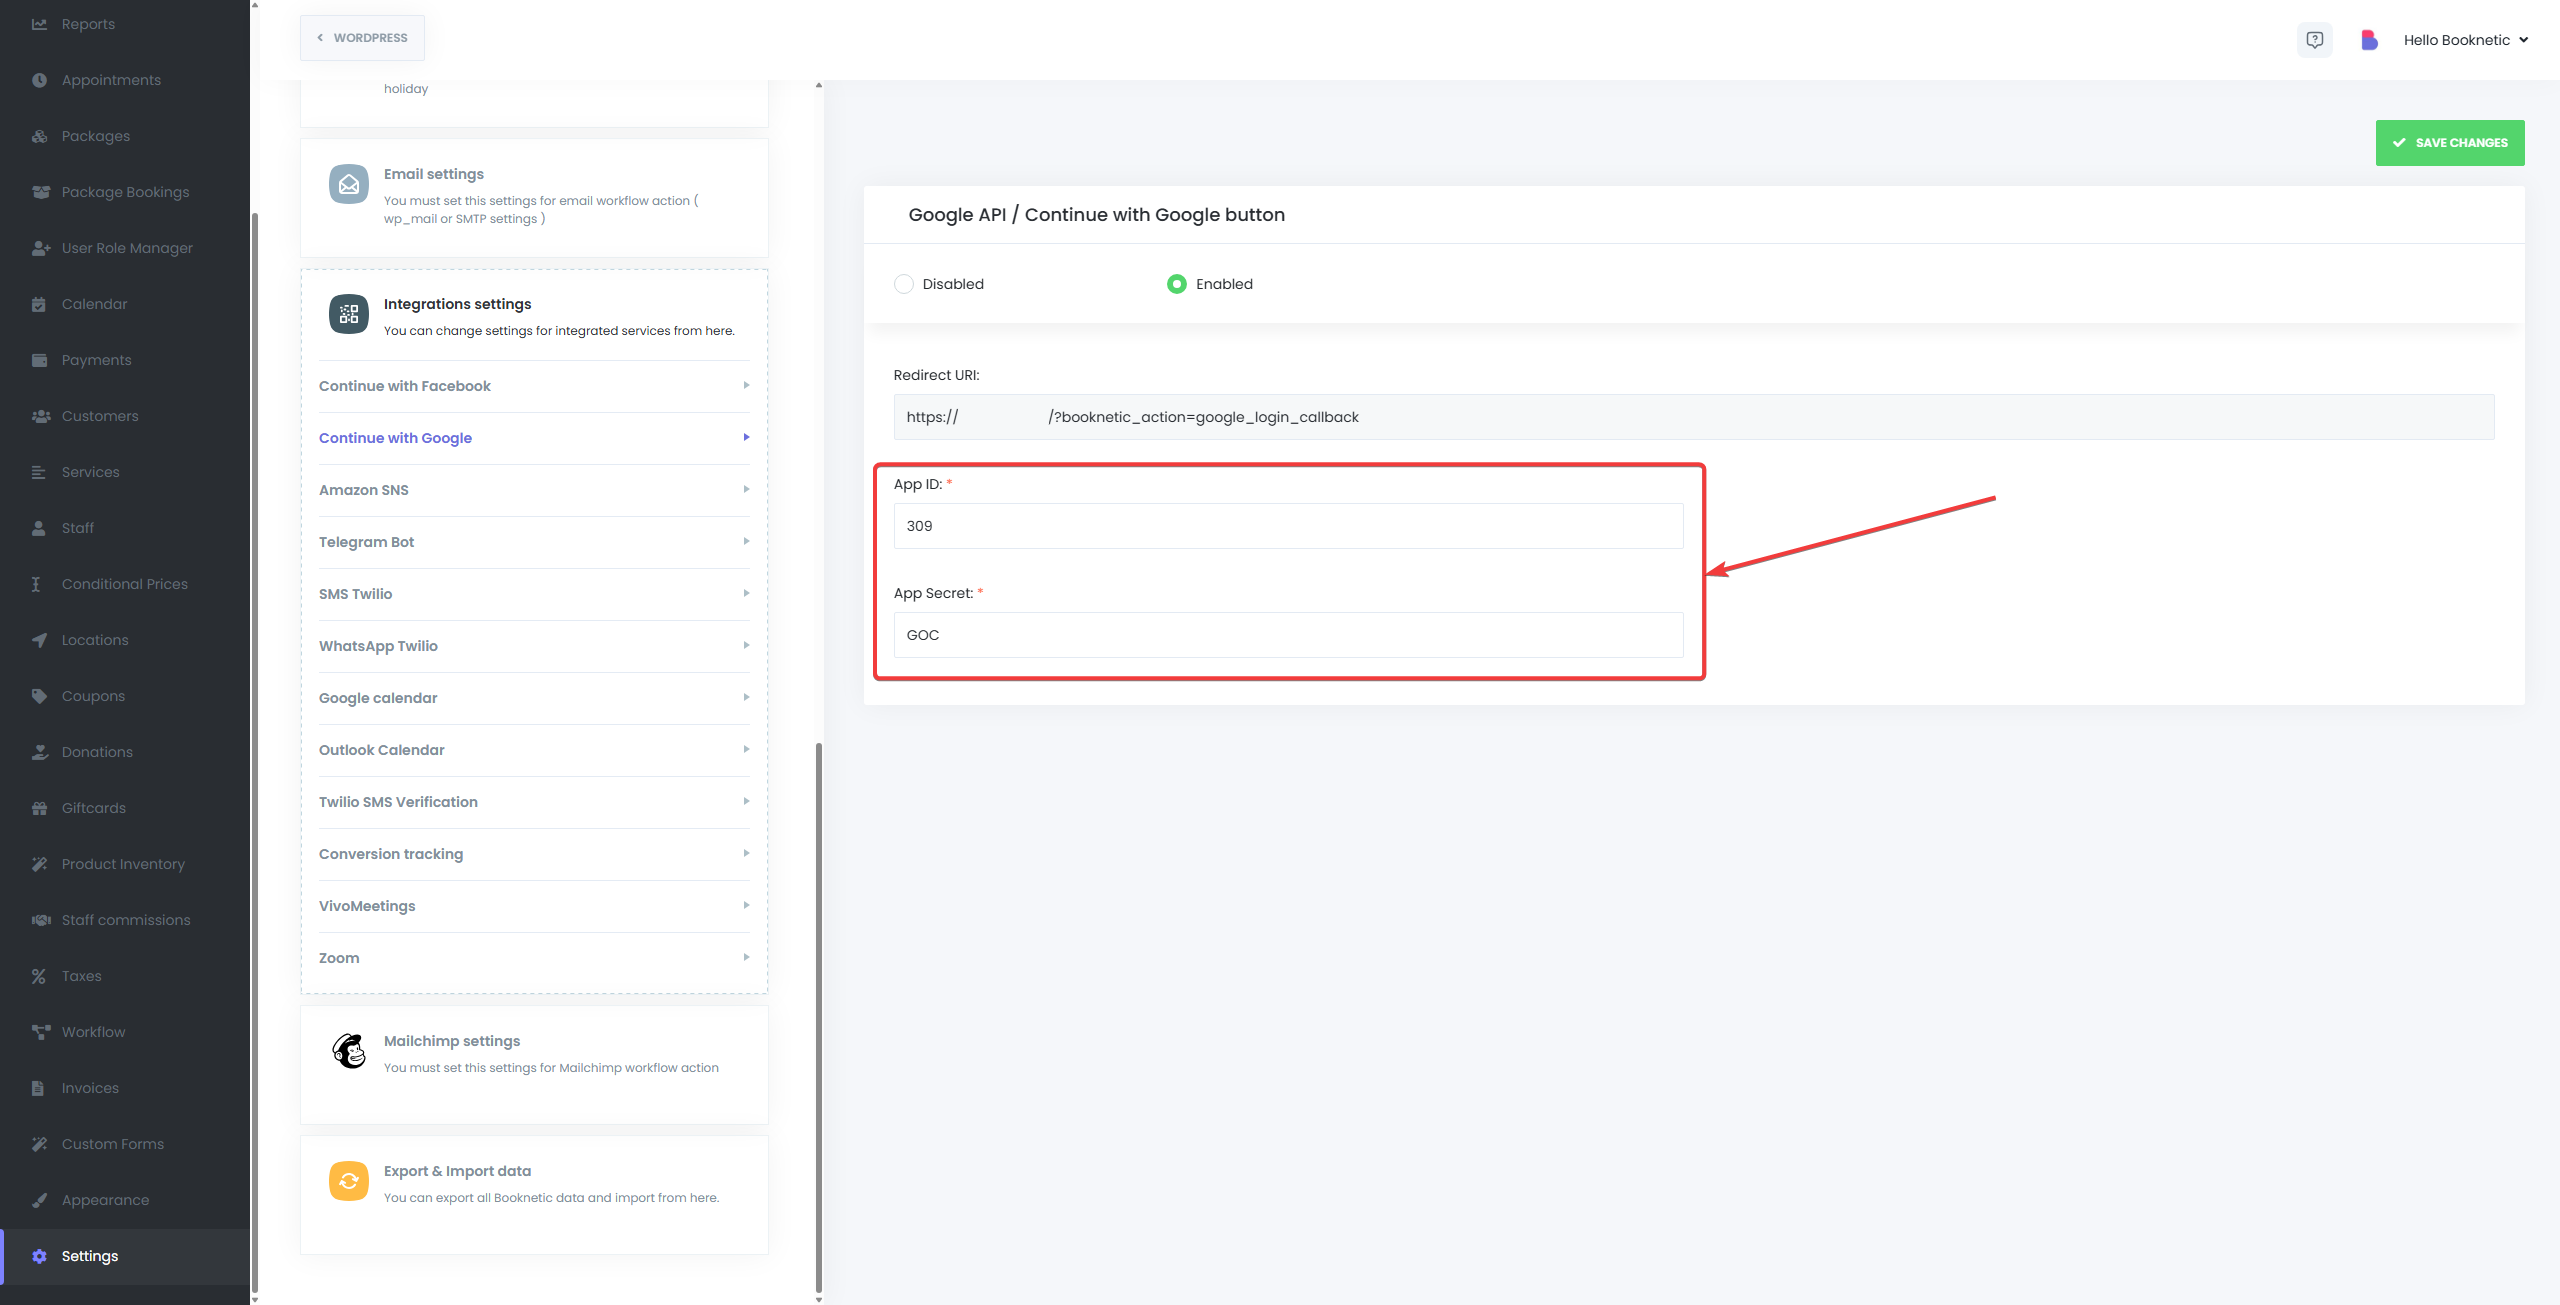Open the Mailchimp settings card

[x=534, y=1064]
